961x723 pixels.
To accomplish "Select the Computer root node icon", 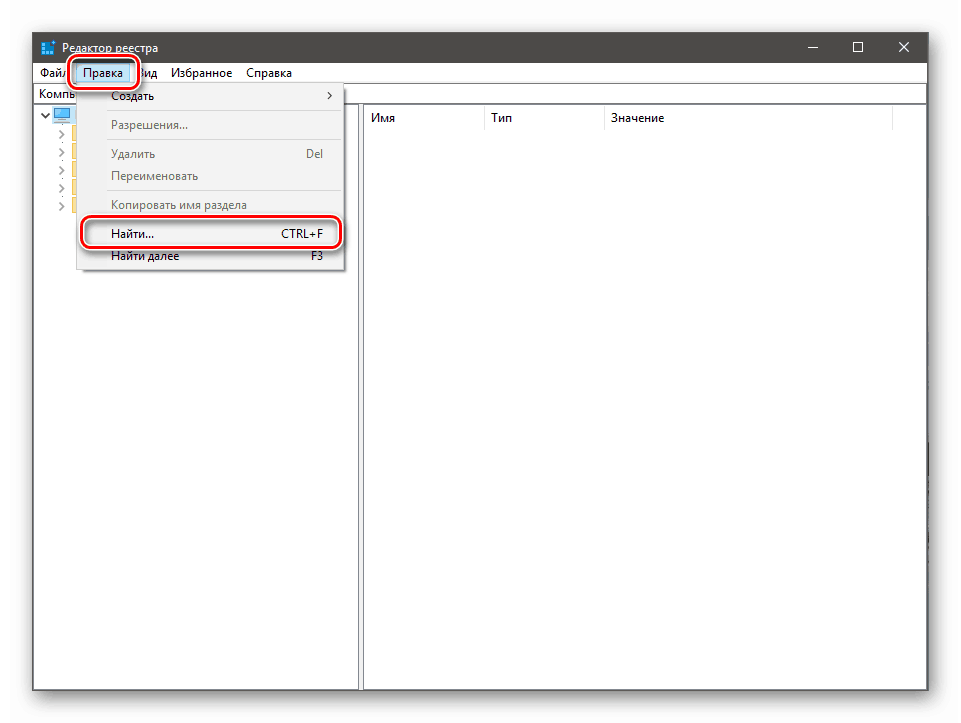I will click(x=63, y=115).
